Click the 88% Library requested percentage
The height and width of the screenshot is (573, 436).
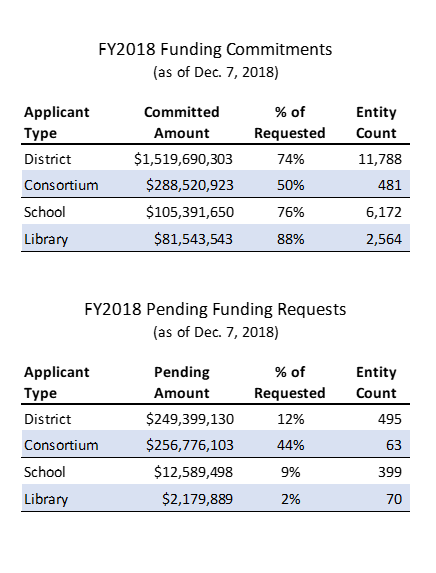pos(291,239)
